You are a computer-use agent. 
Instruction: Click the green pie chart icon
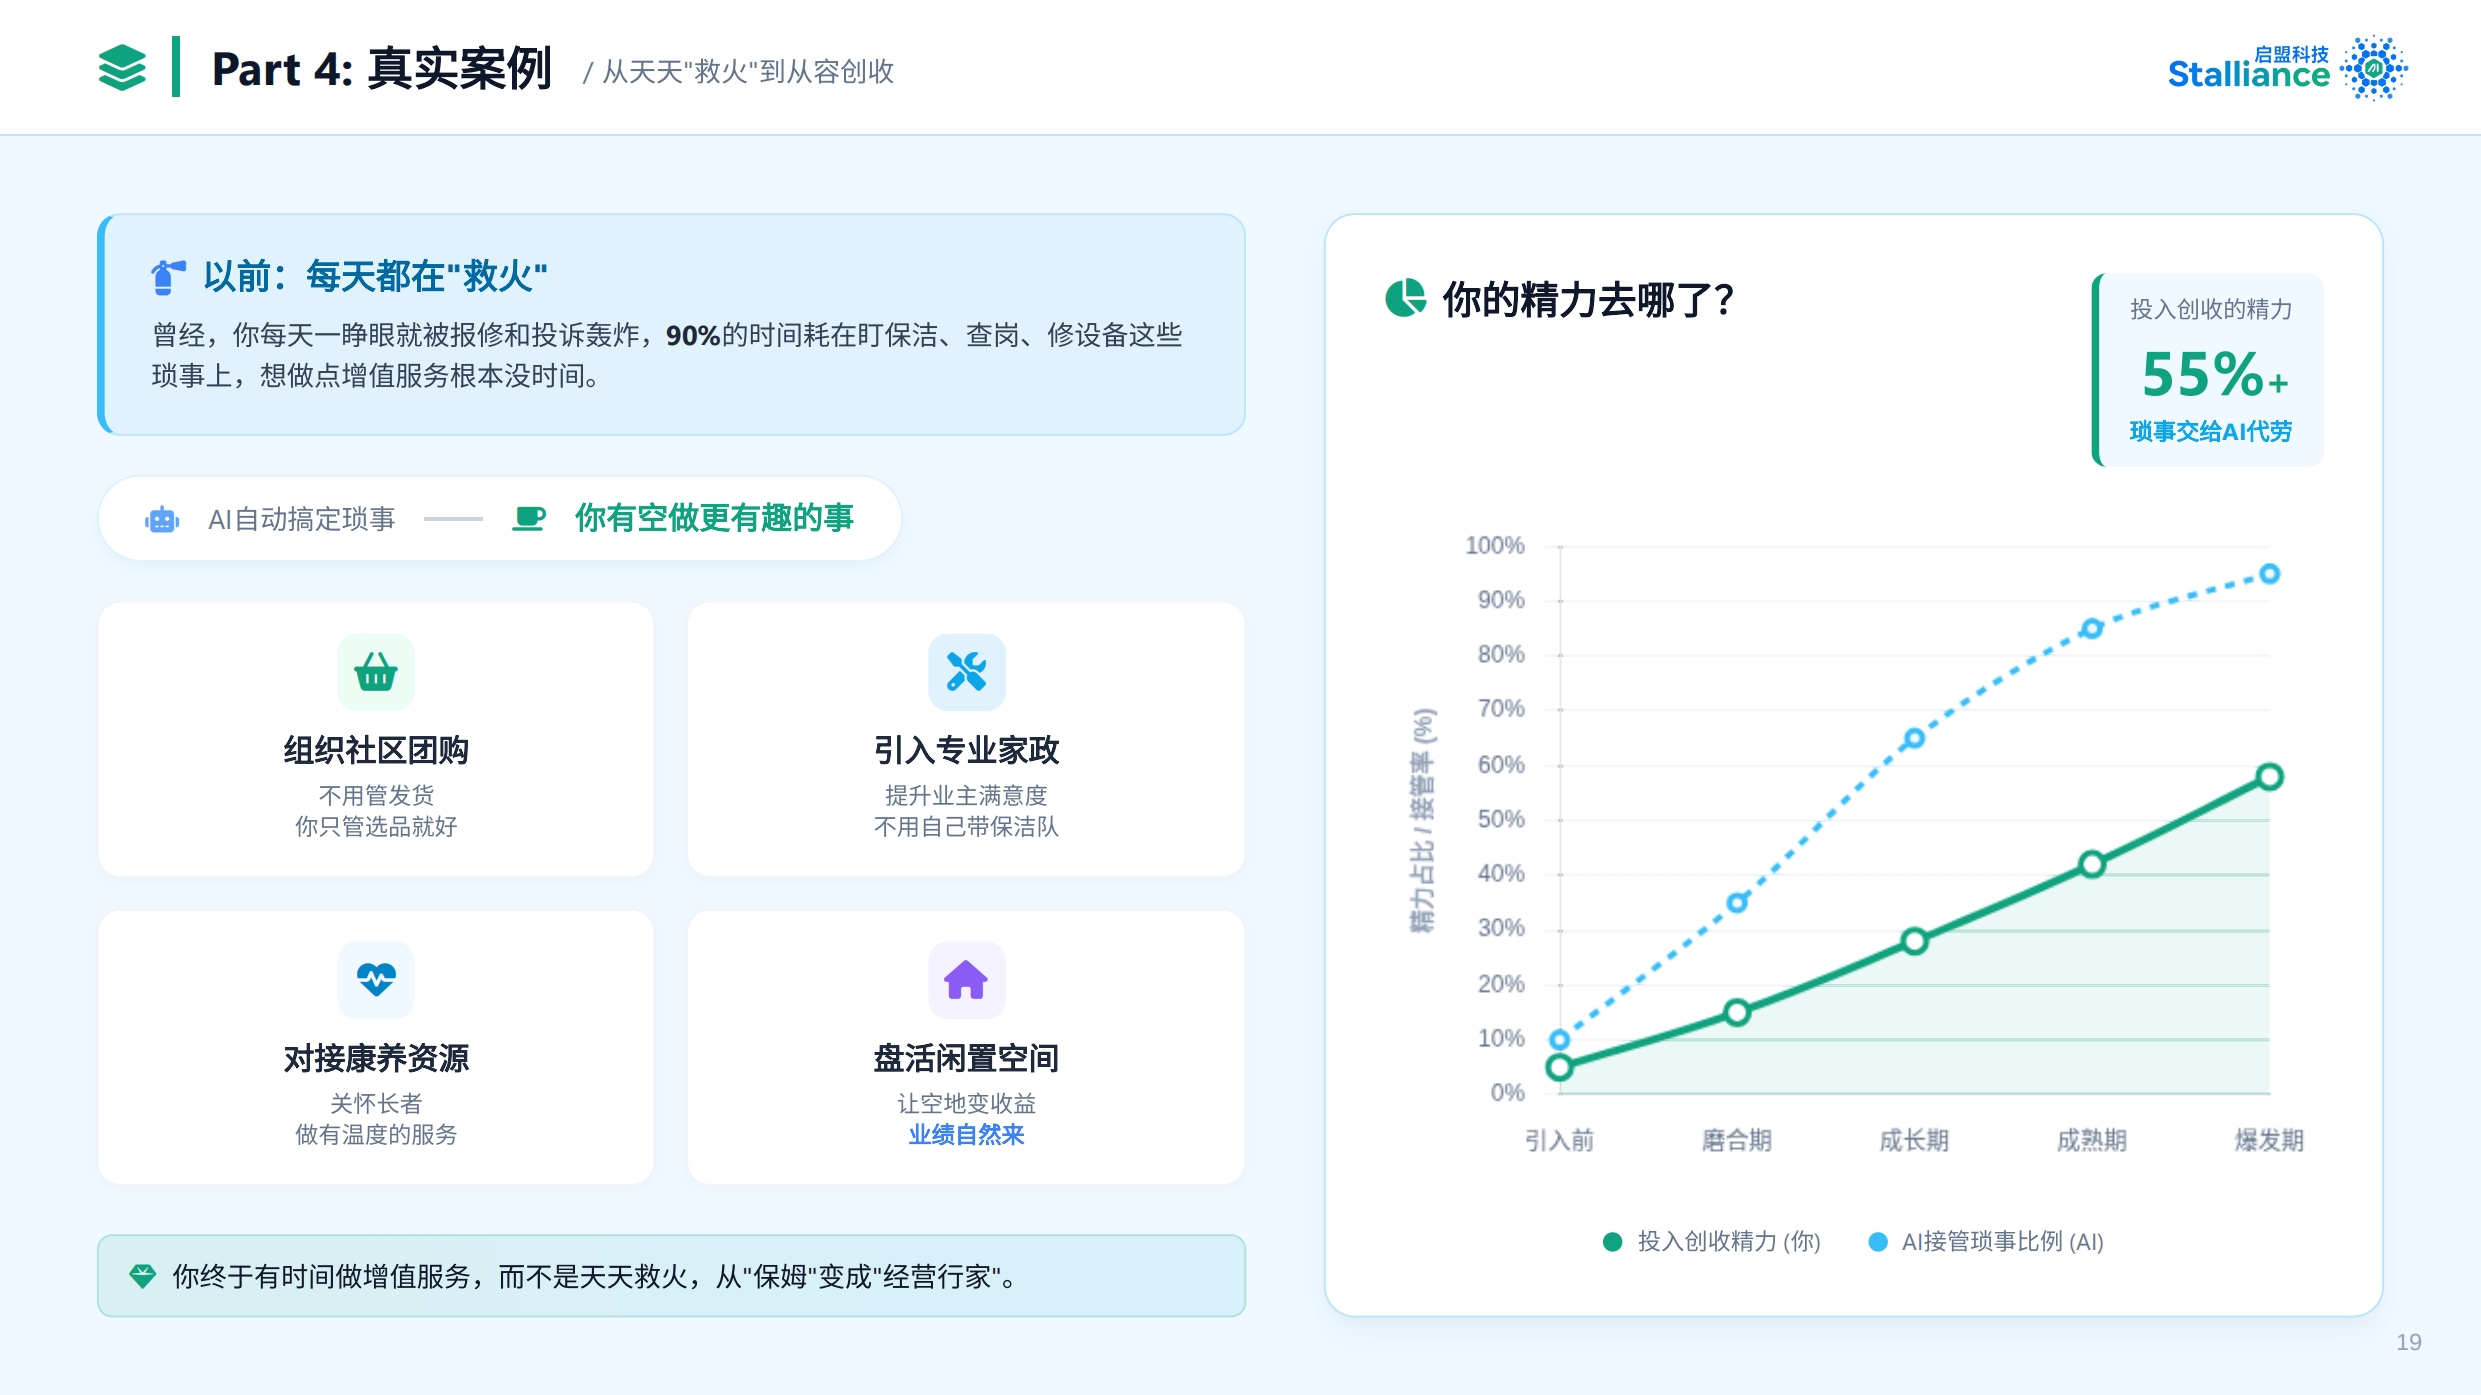1405,298
